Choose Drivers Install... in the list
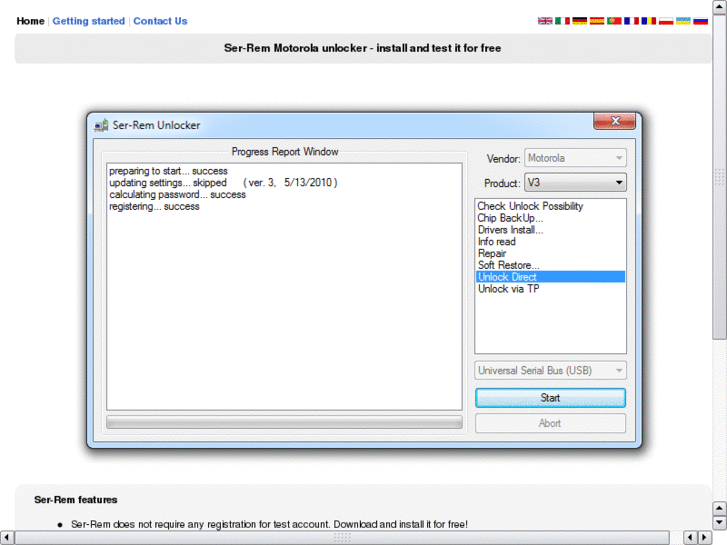 point(550,230)
